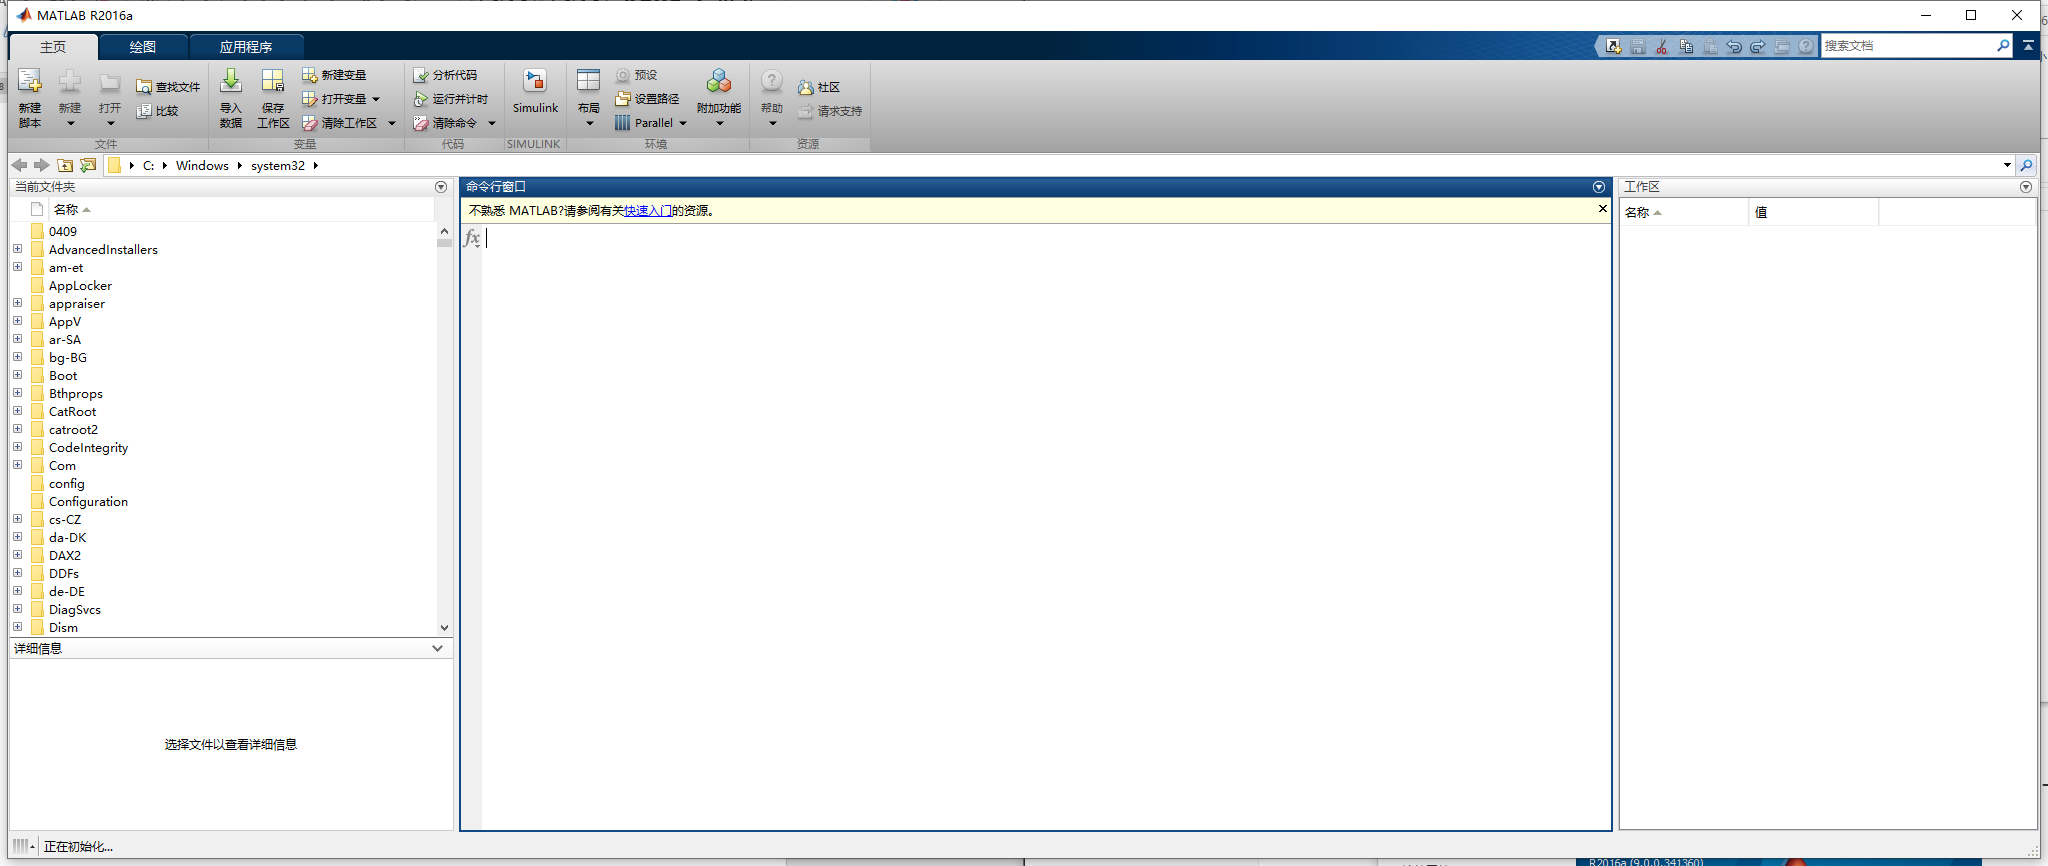Expand the 打开变量 dropdown arrow
2048x866 pixels.
coord(376,99)
